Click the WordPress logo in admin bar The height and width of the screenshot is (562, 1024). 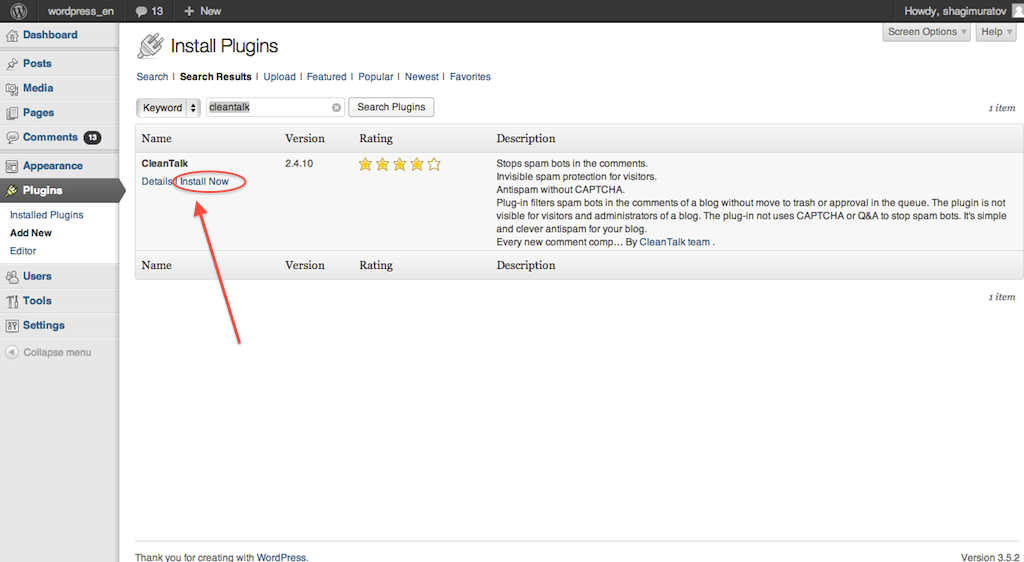19,11
